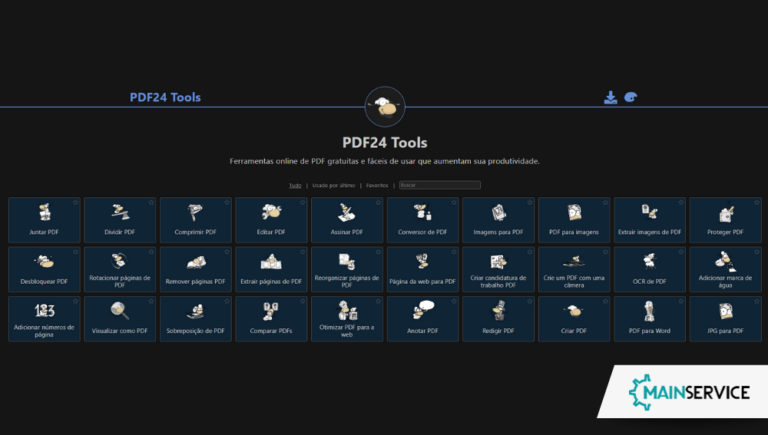
Task: Open Visualizar como PDF tool
Action: 120,319
